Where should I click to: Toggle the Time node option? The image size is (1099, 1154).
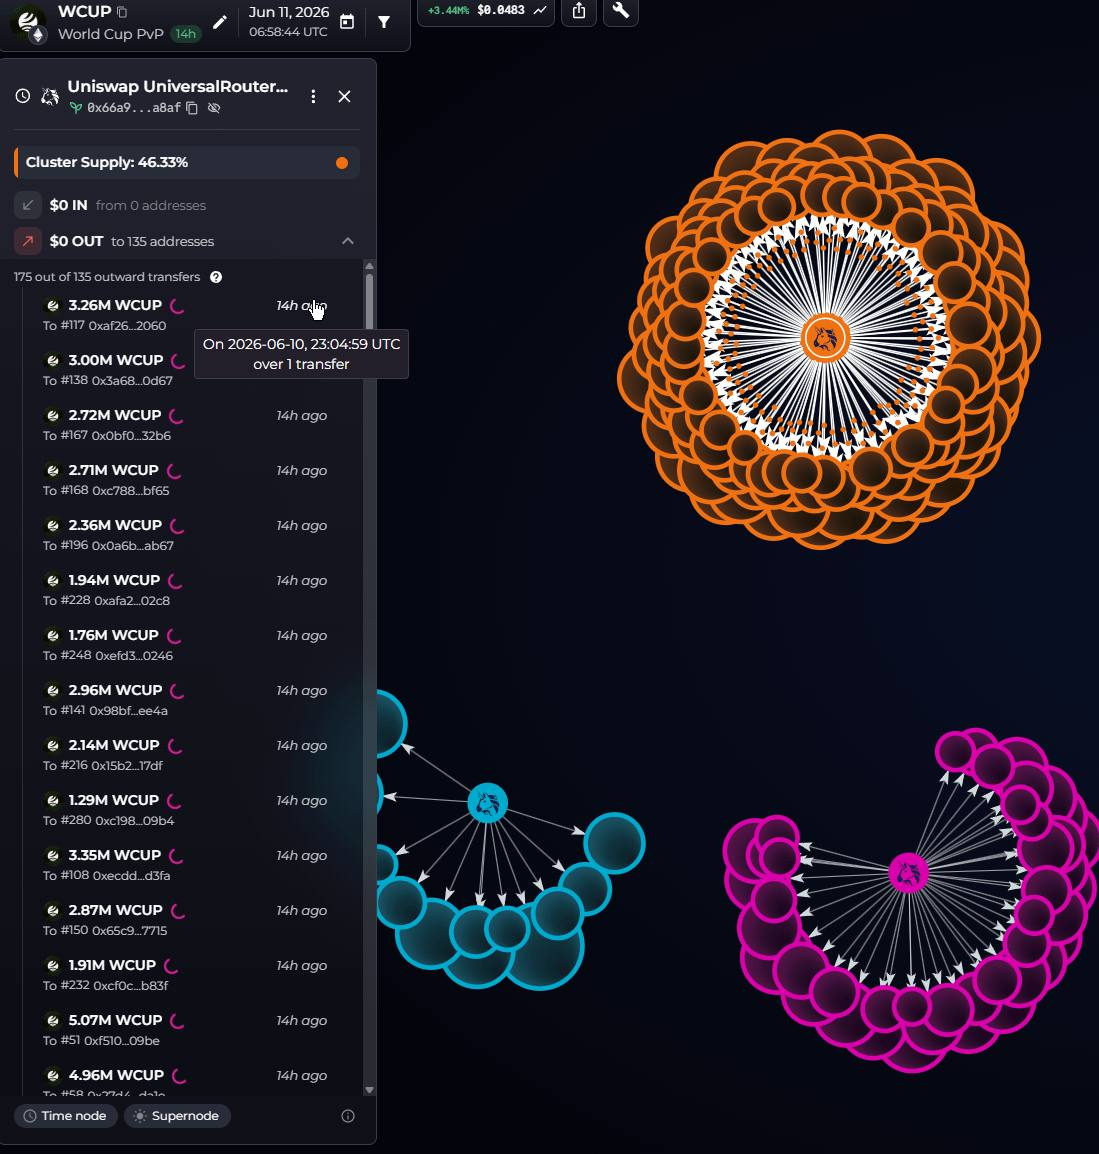click(x=66, y=1116)
